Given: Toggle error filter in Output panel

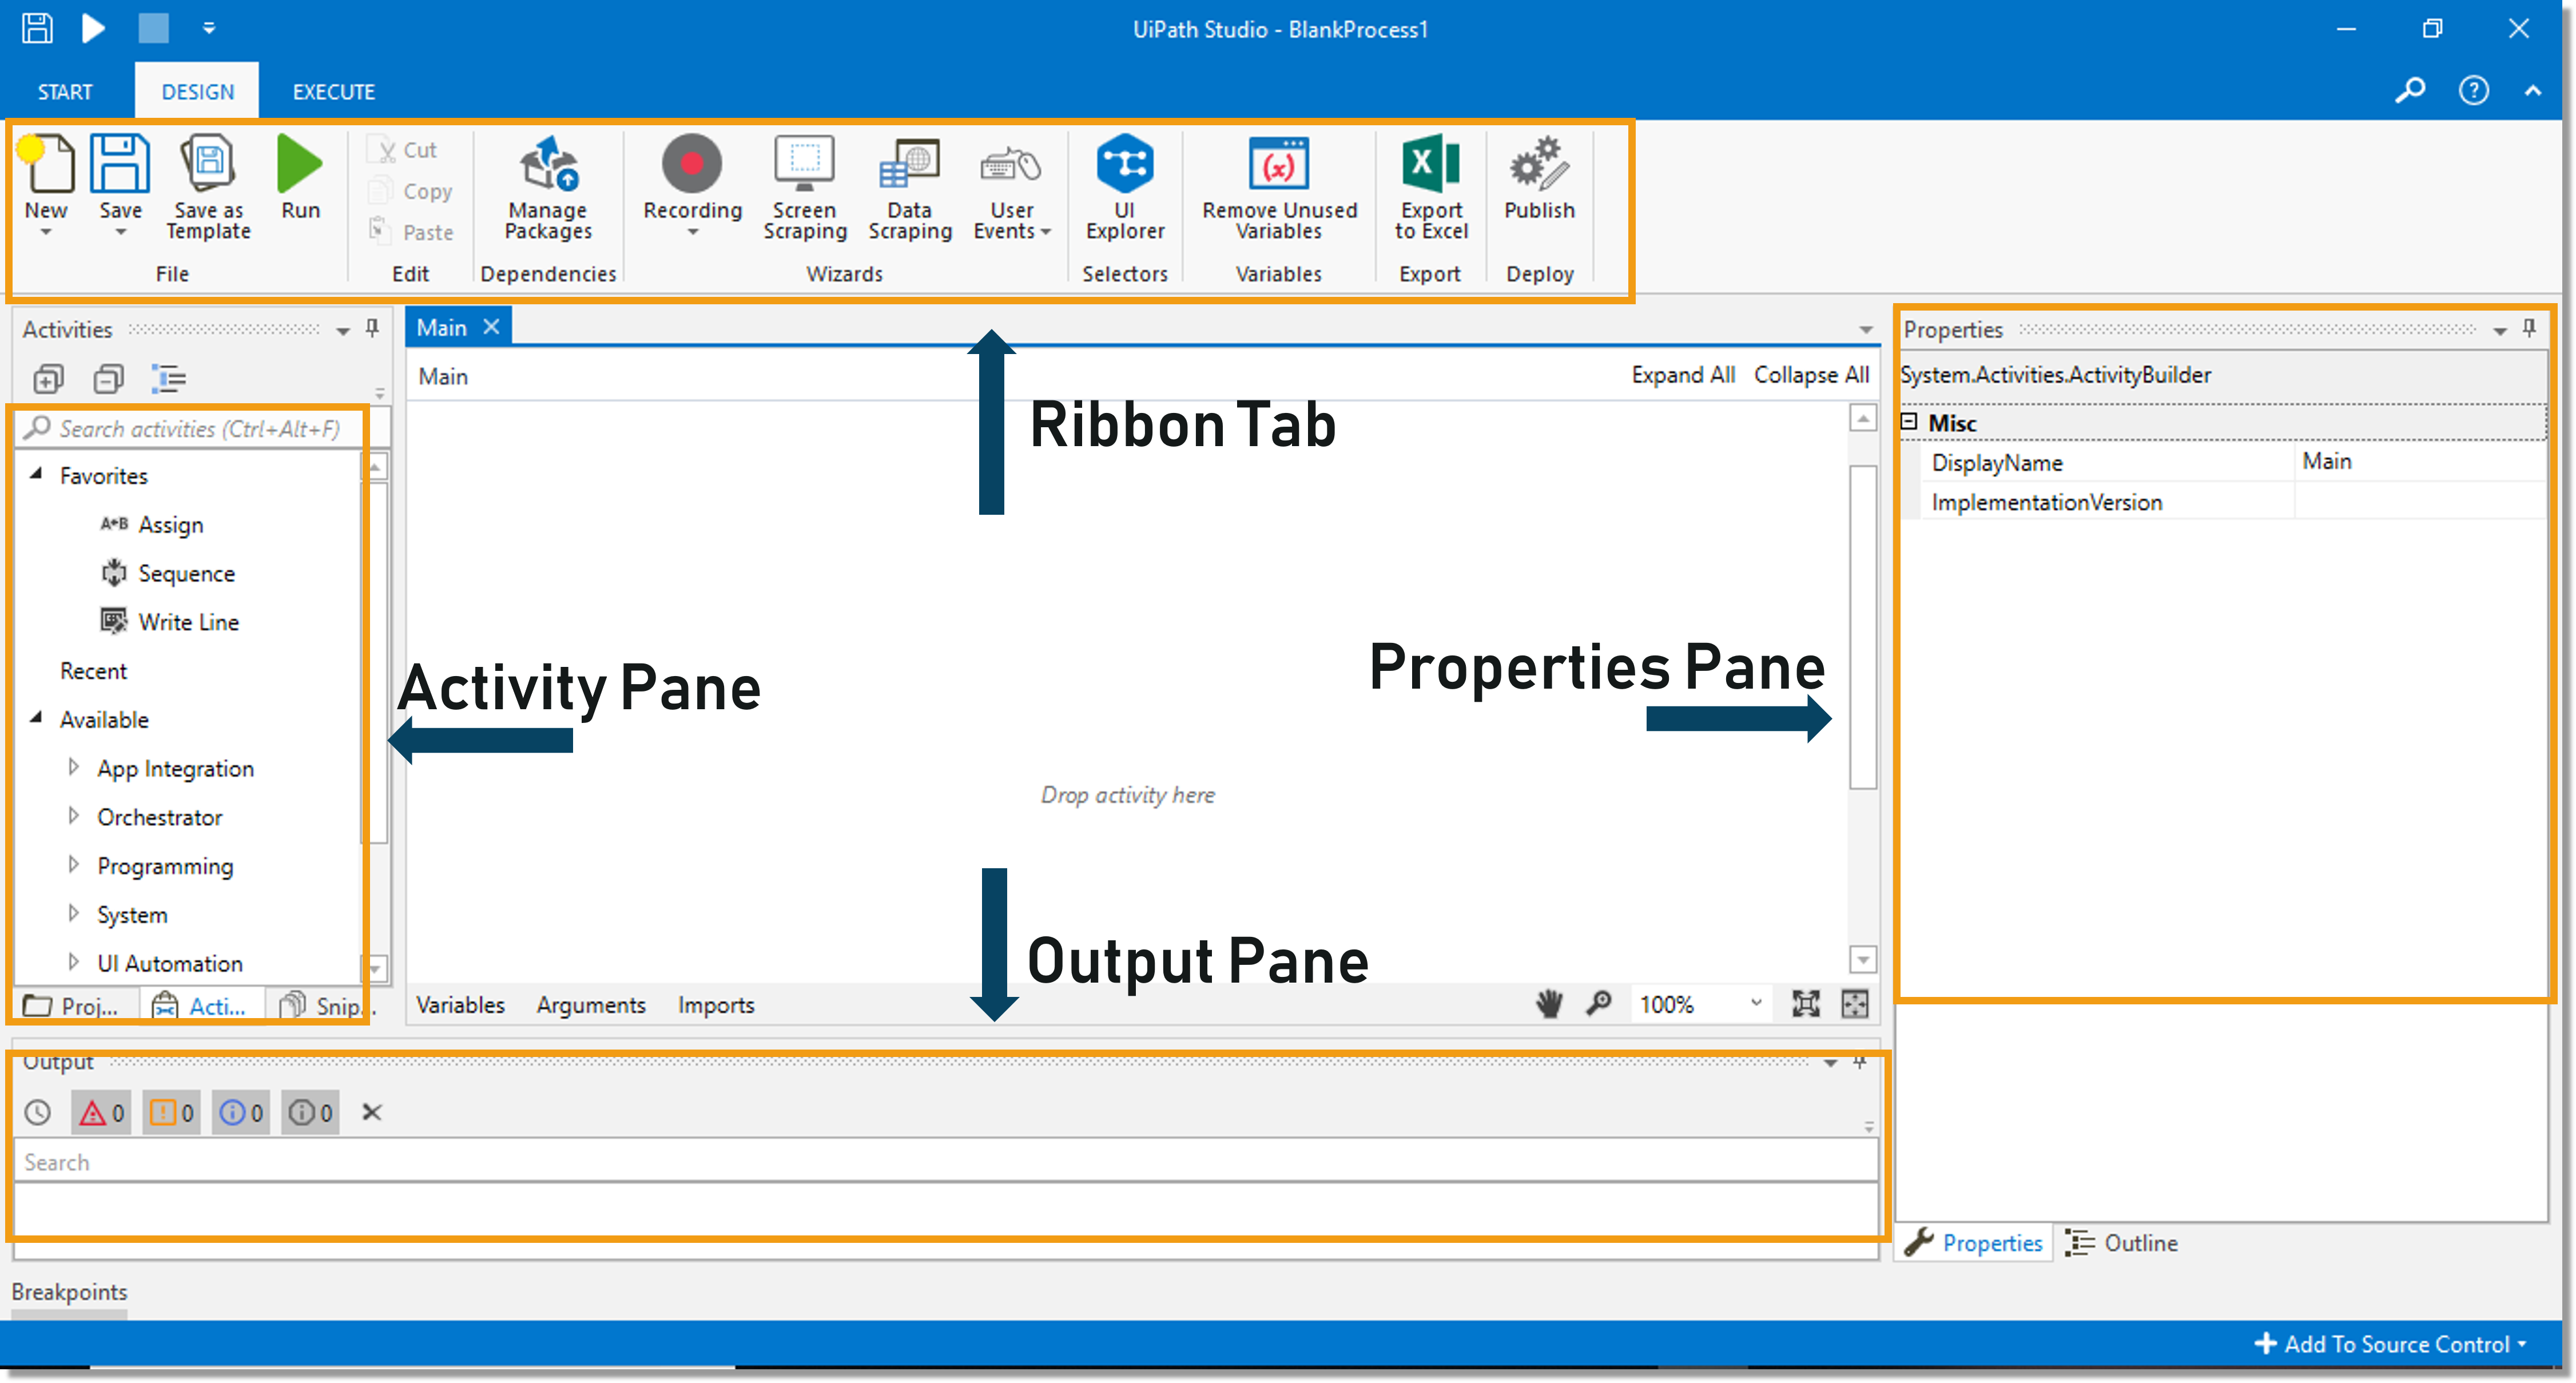Looking at the screenshot, I should (101, 1113).
